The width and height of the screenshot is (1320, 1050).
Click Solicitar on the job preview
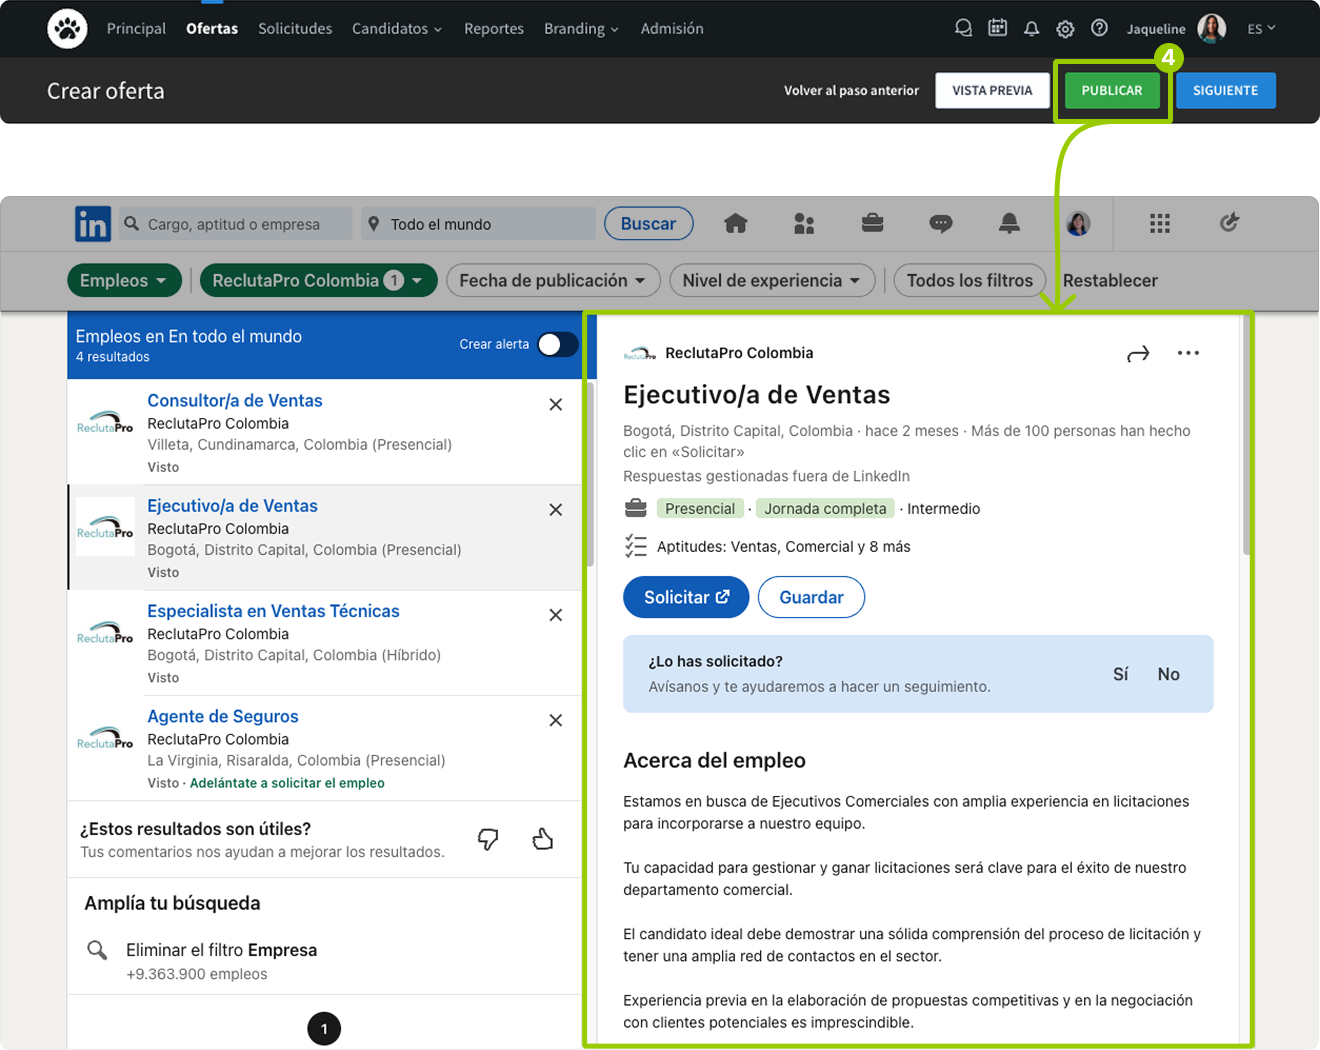click(x=686, y=597)
